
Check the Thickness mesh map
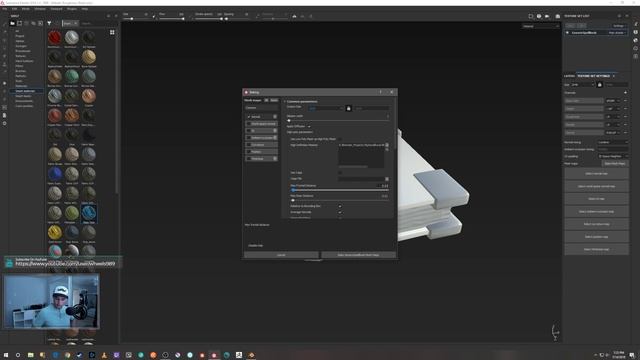click(249, 158)
